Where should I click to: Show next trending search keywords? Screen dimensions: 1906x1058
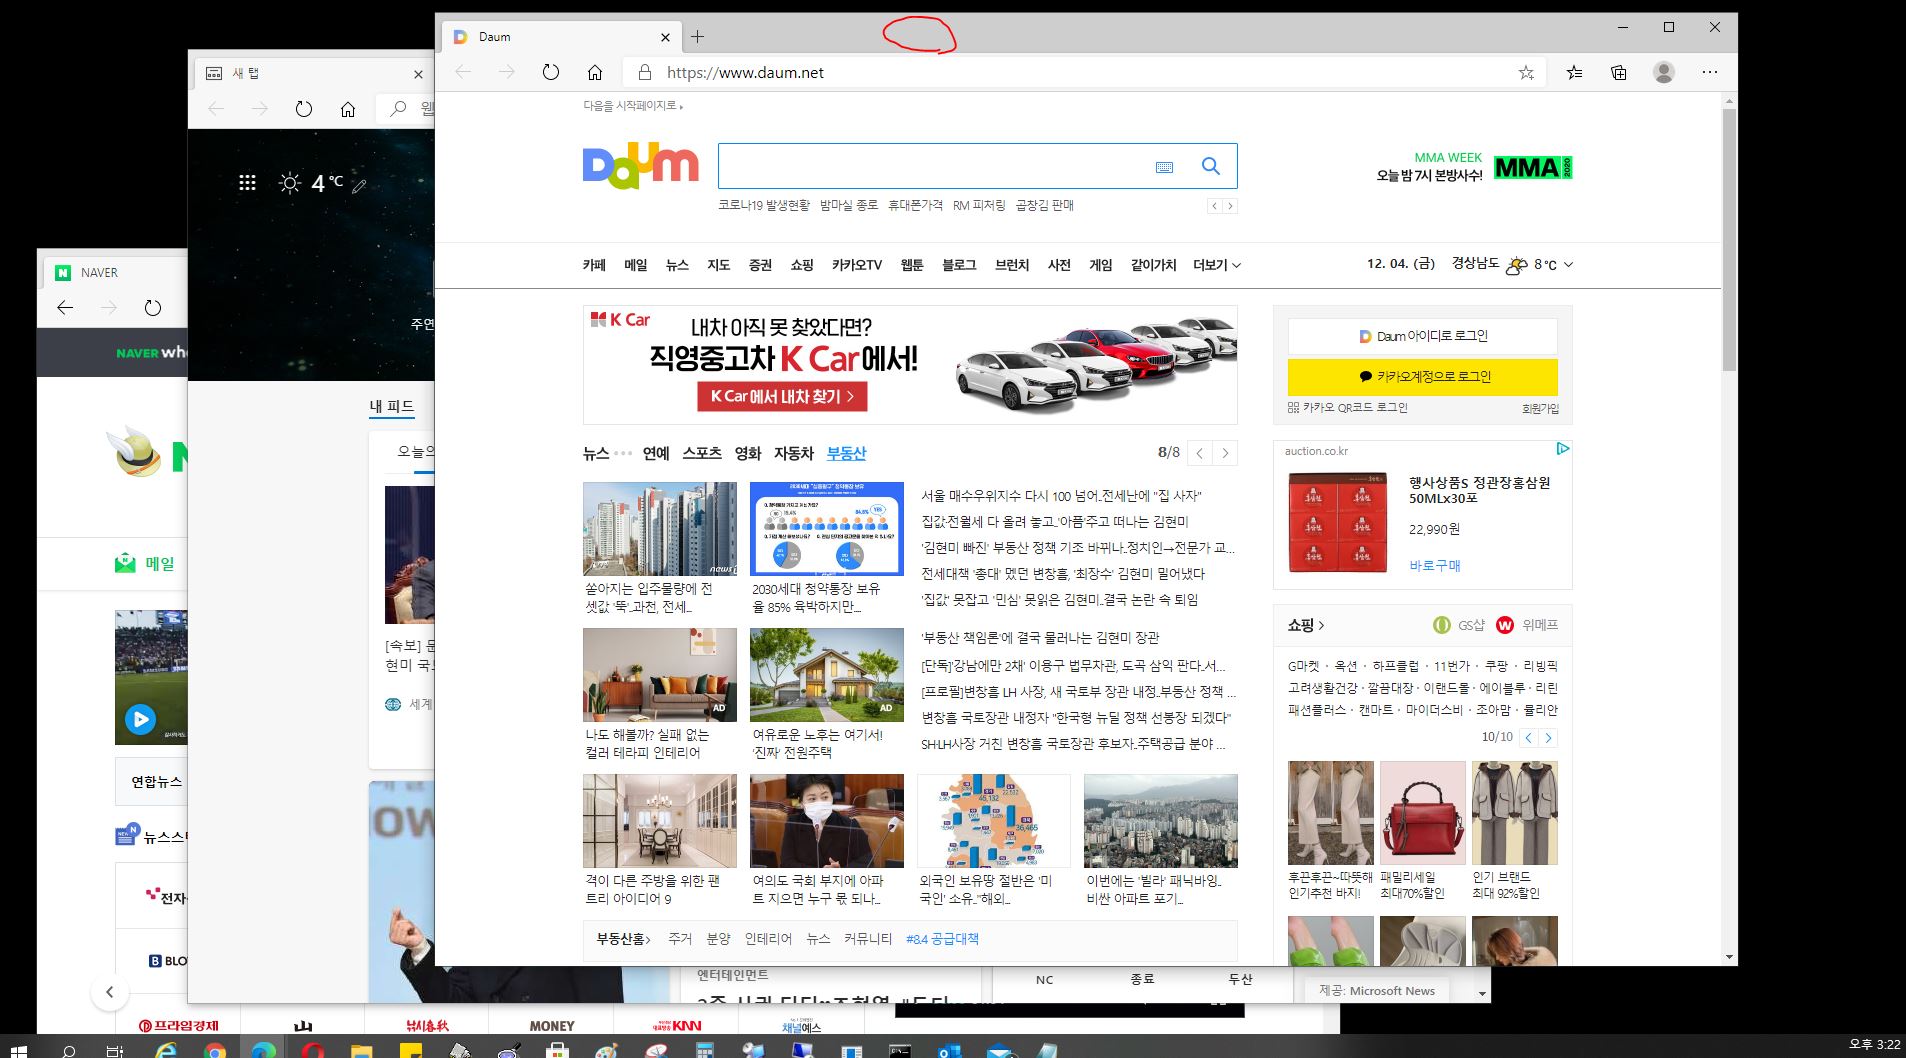(x=1230, y=206)
